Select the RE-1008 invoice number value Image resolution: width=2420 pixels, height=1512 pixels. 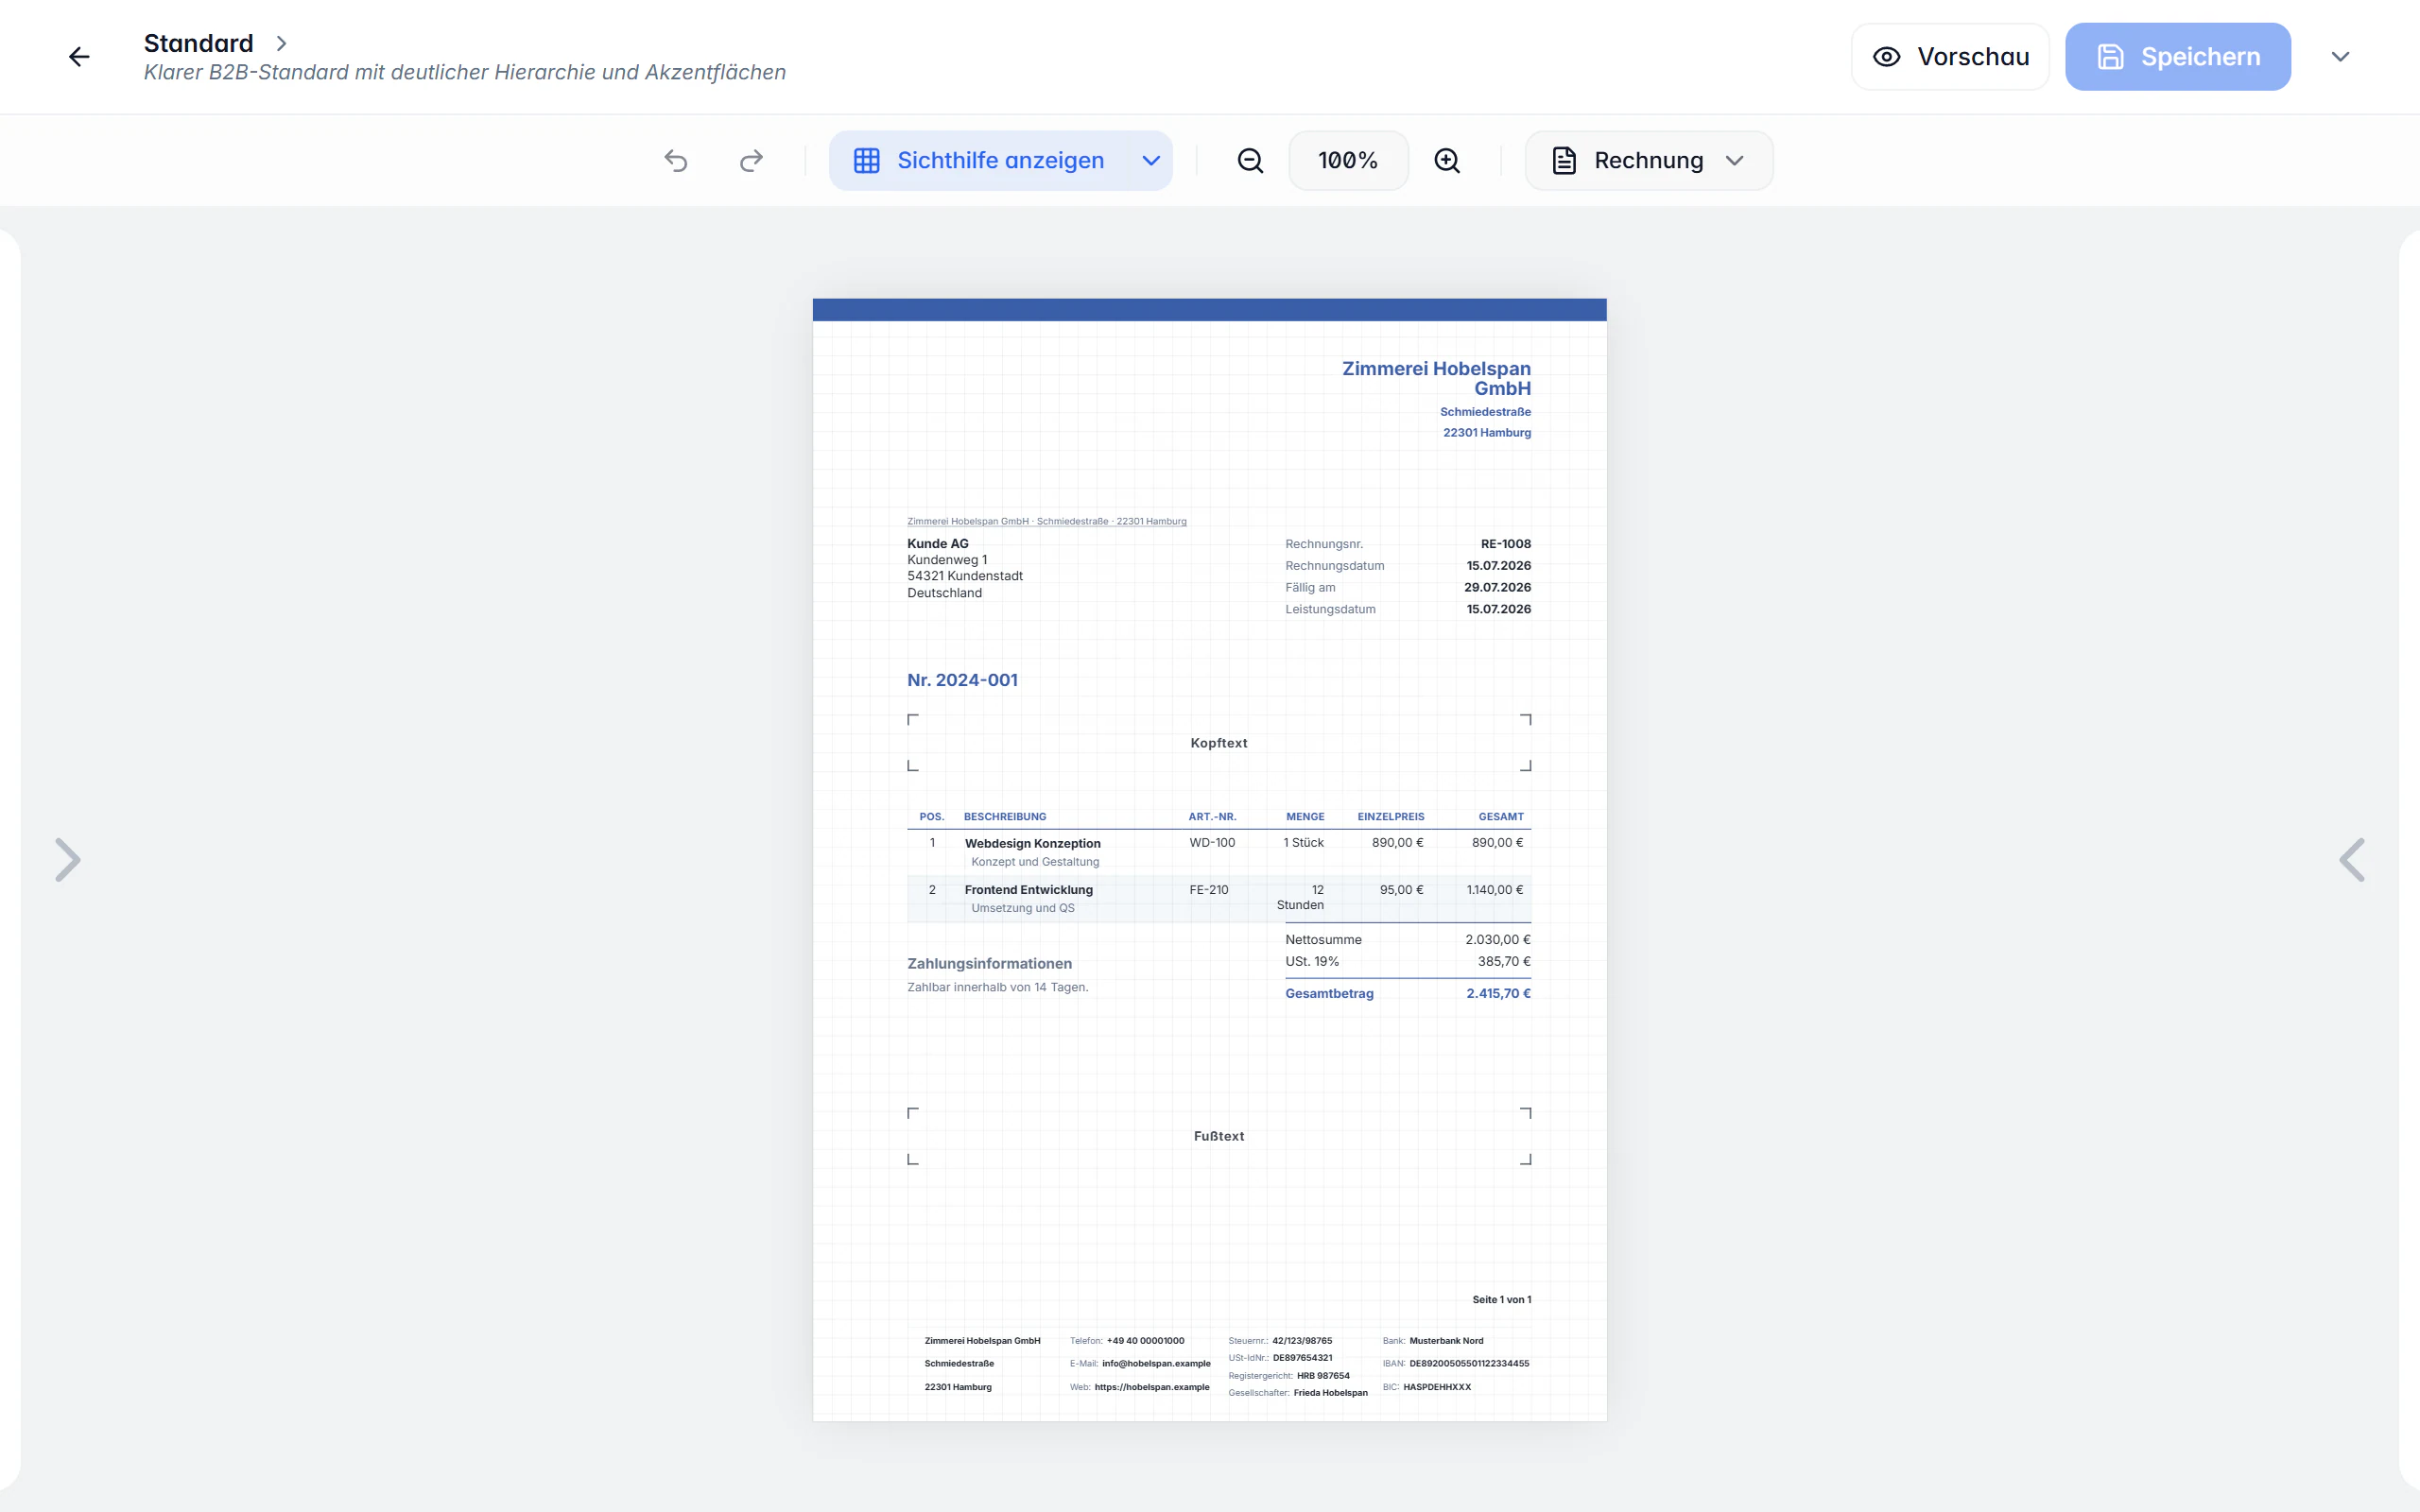click(x=1505, y=544)
